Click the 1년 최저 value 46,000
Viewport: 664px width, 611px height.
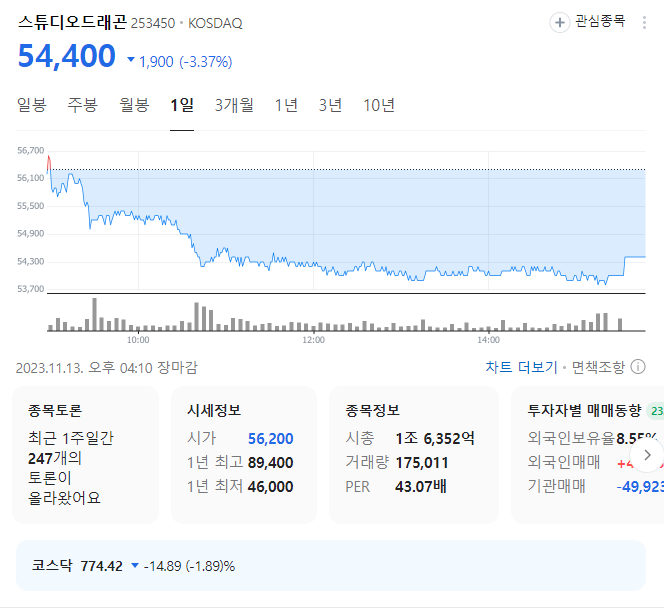tap(271, 487)
